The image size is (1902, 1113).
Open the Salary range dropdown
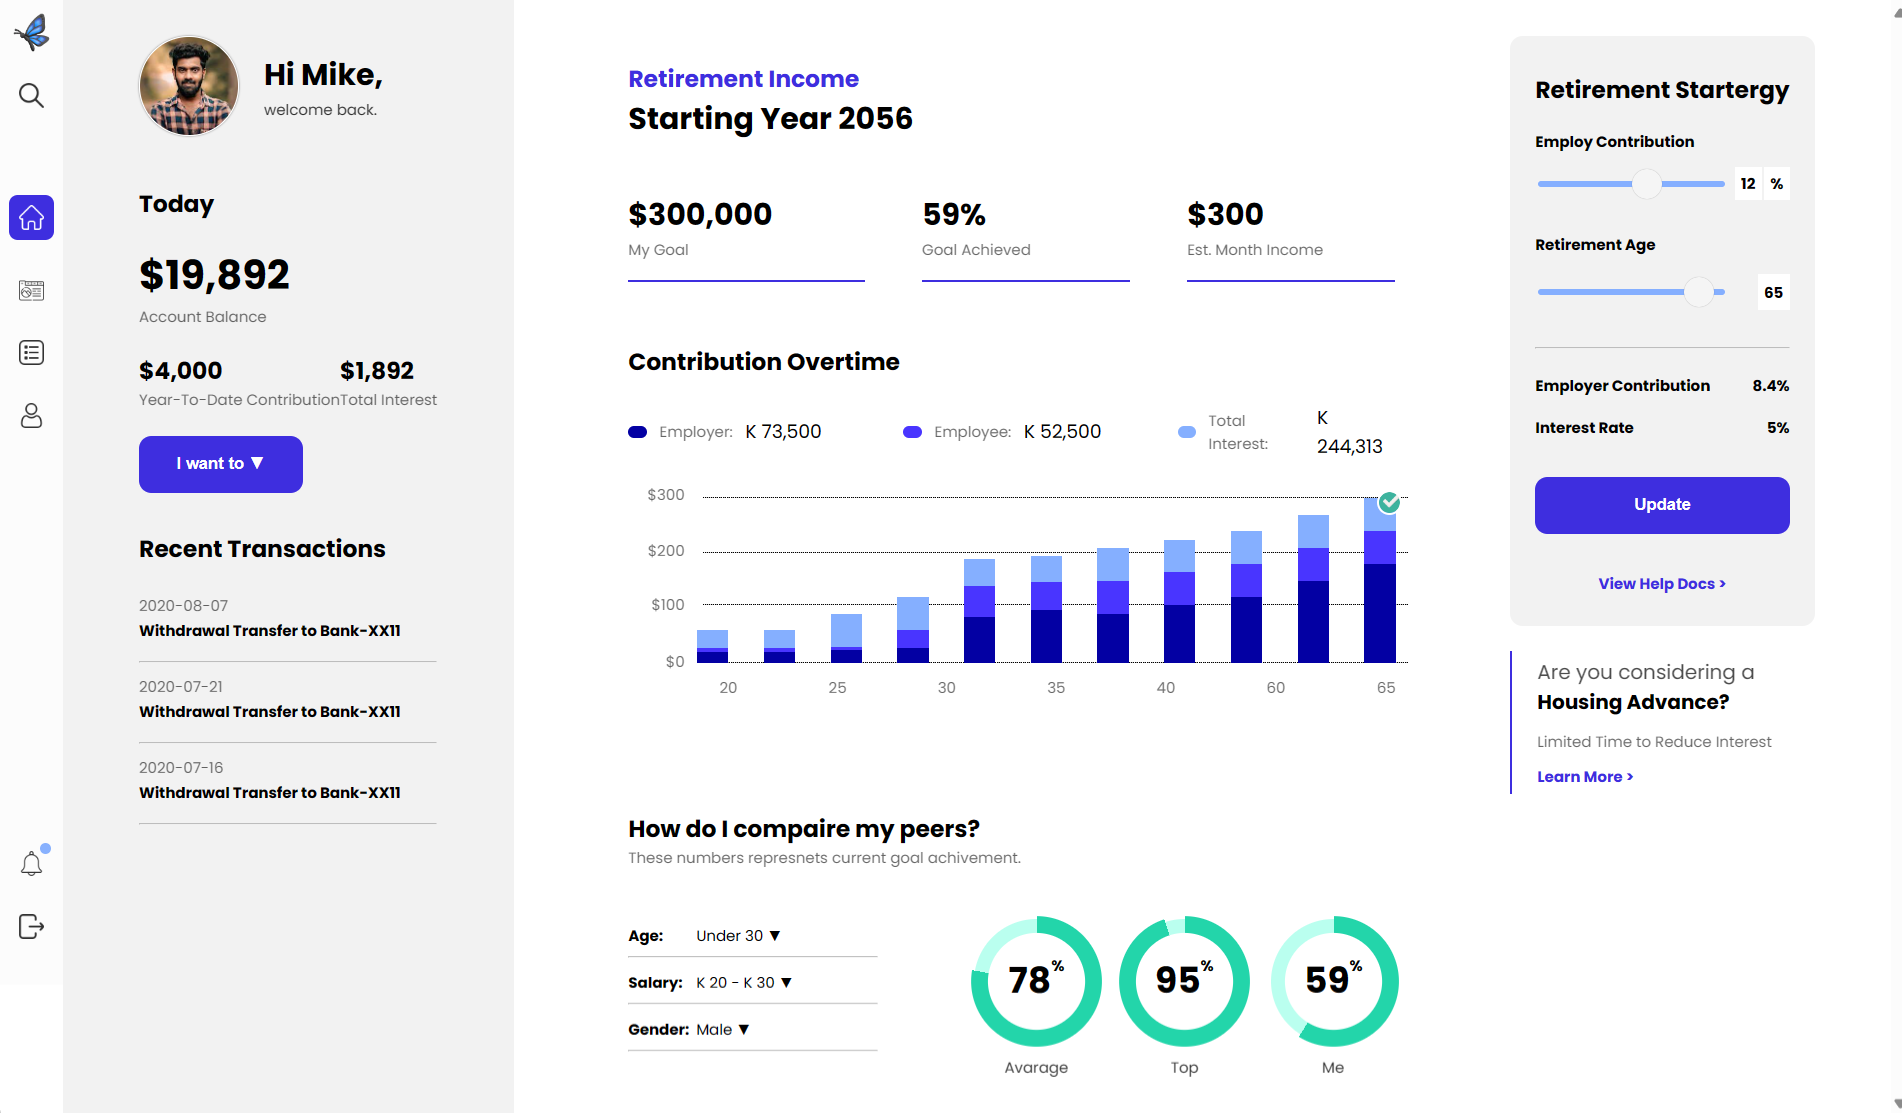pos(744,983)
